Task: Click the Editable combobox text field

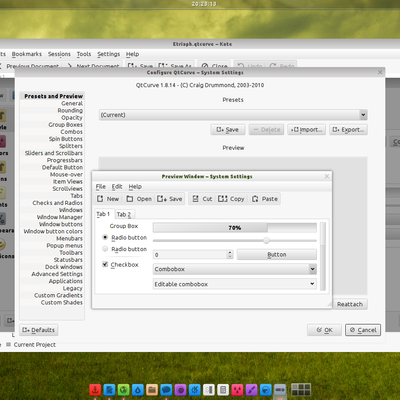Action: (231, 284)
